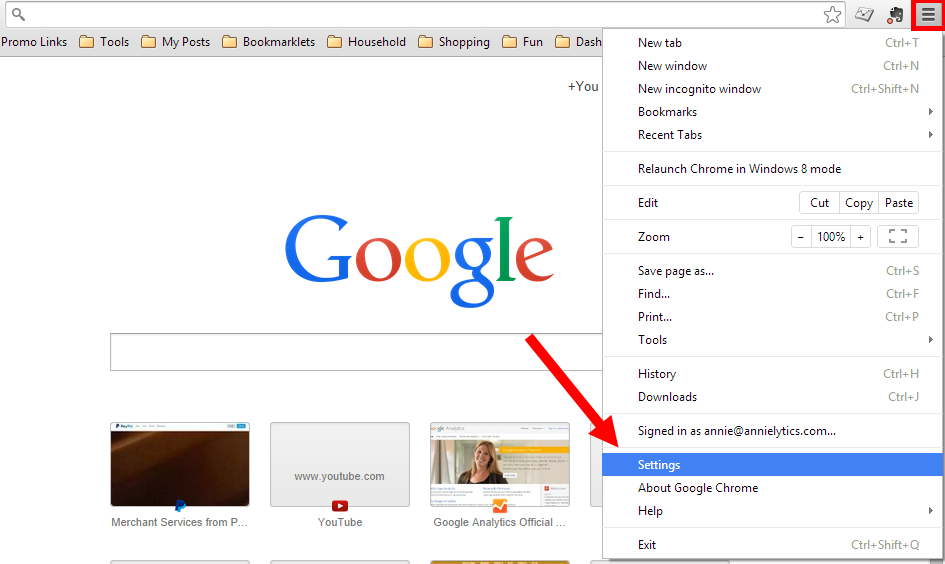The image size is (945, 564).
Task: Decrease zoom with the minus button
Action: click(800, 237)
